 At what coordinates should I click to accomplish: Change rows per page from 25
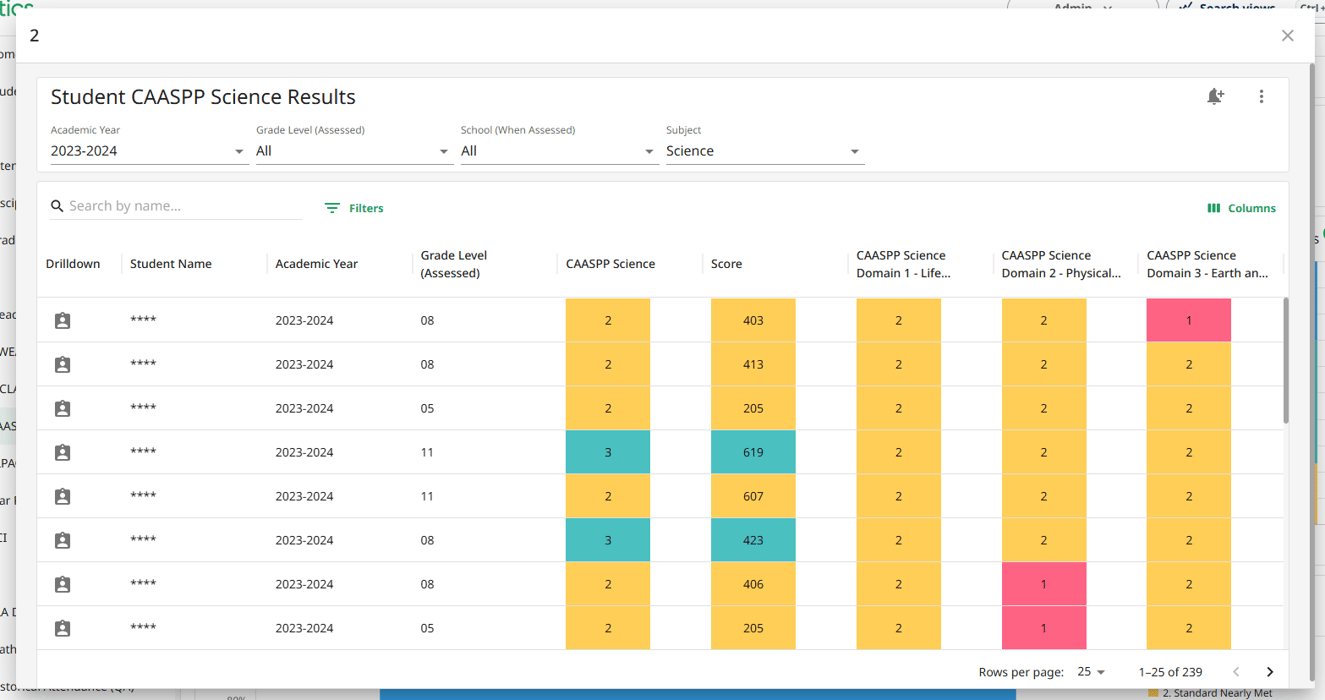pyautogui.click(x=1091, y=672)
